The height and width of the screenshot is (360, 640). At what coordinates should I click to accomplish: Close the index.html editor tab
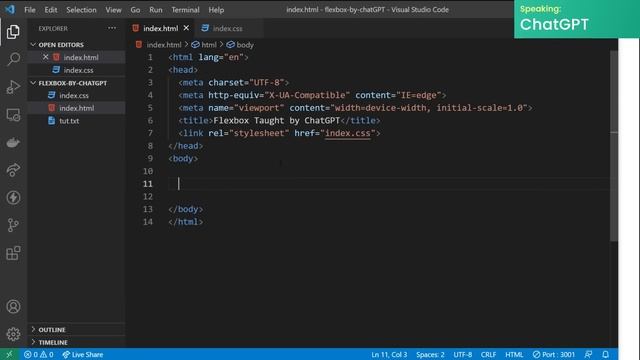186,28
